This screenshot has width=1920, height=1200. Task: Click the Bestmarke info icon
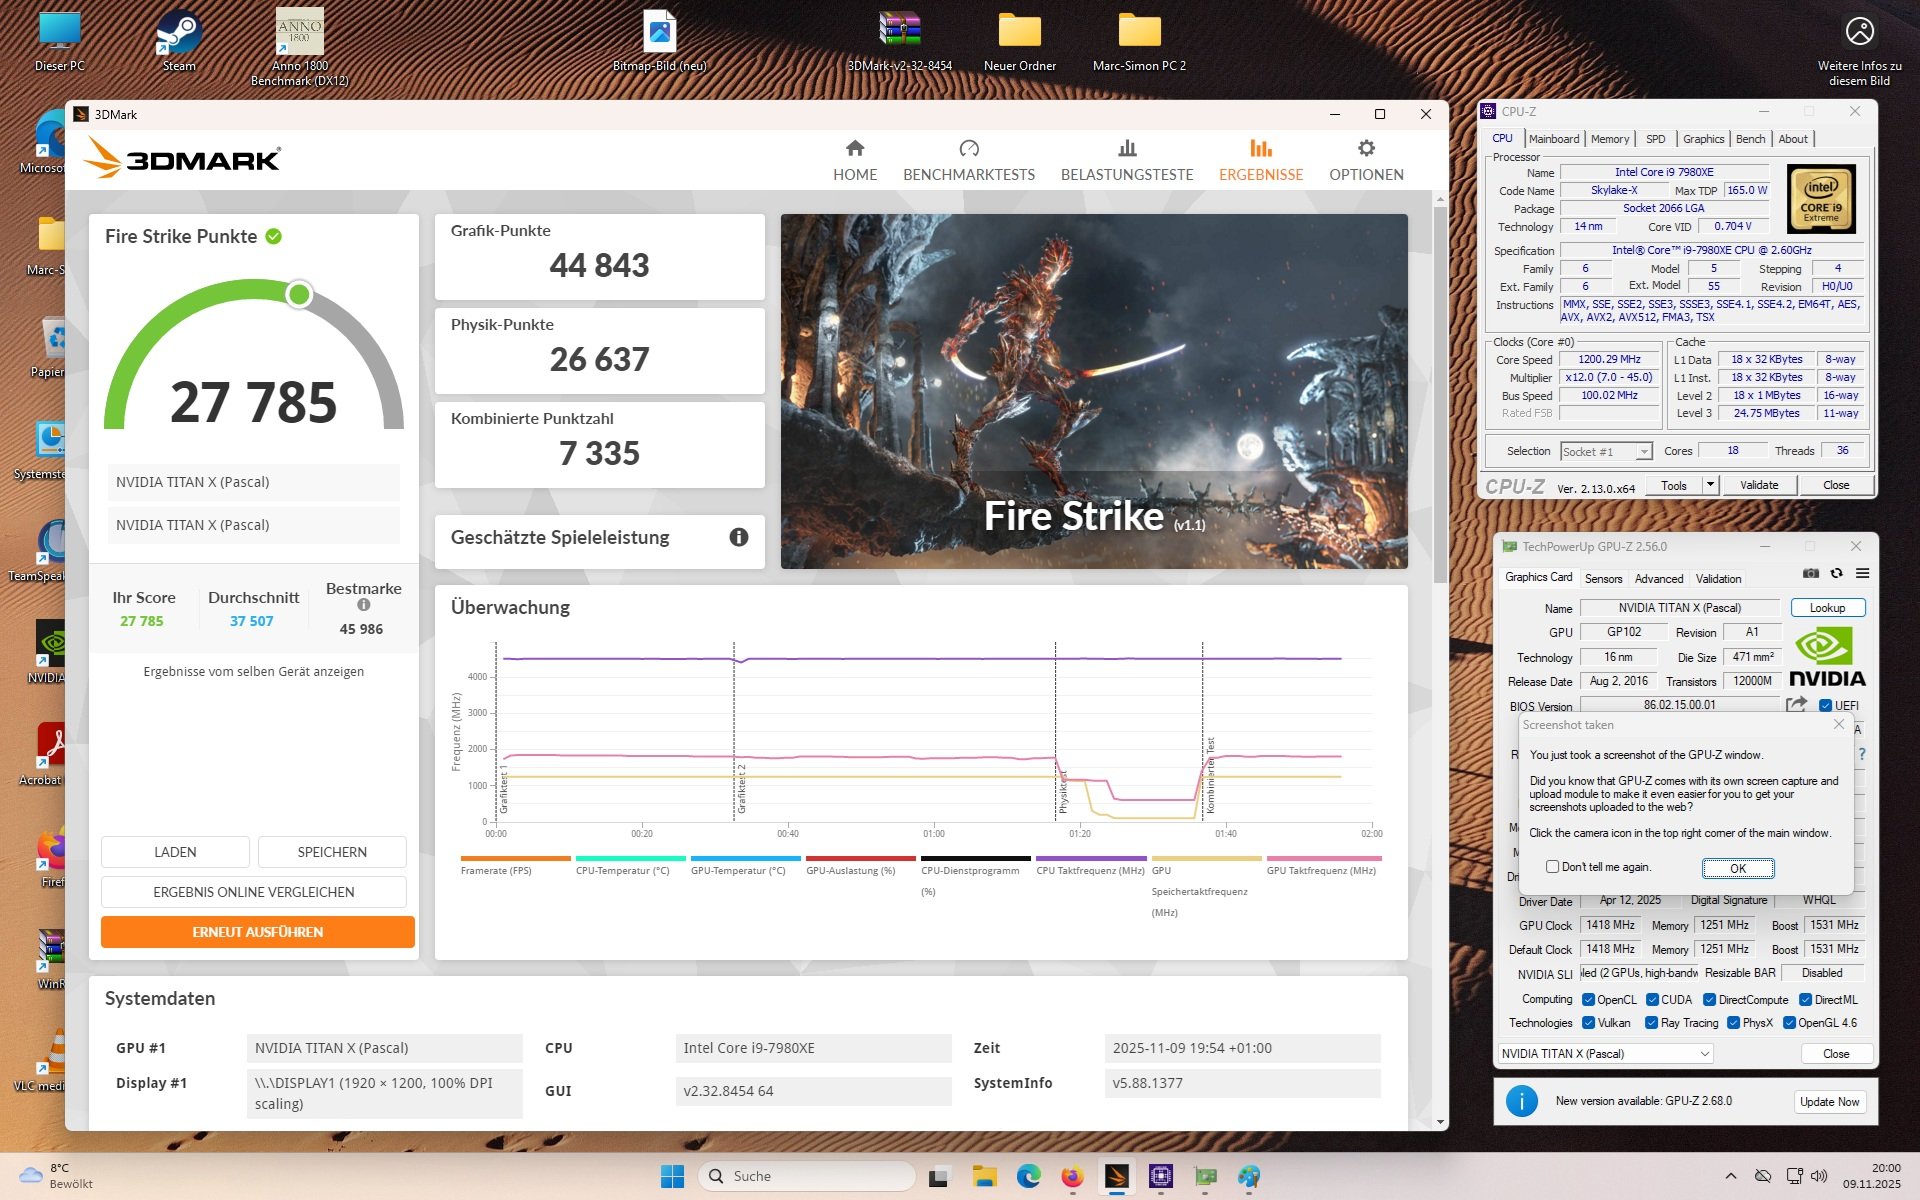tap(363, 605)
